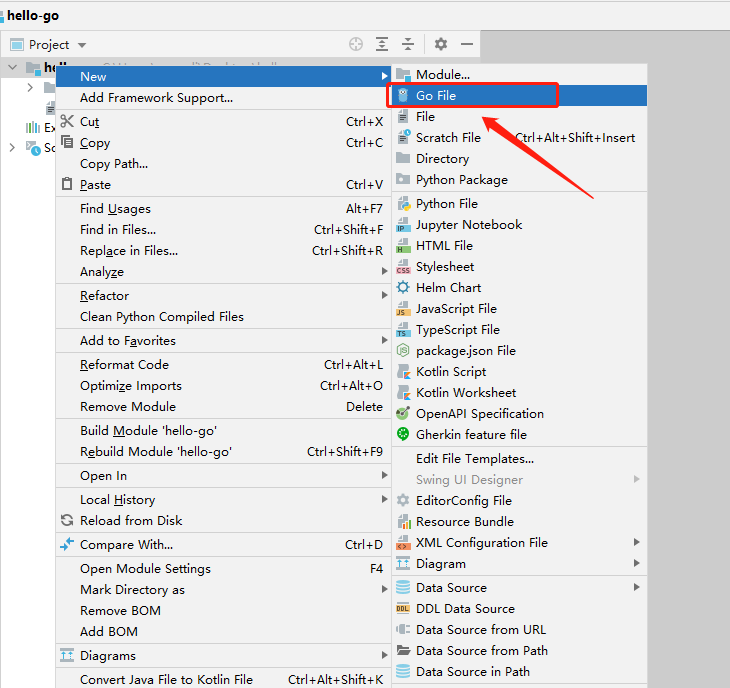The height and width of the screenshot is (688, 730).
Task: Open Project panel settings gear
Action: pos(441,44)
